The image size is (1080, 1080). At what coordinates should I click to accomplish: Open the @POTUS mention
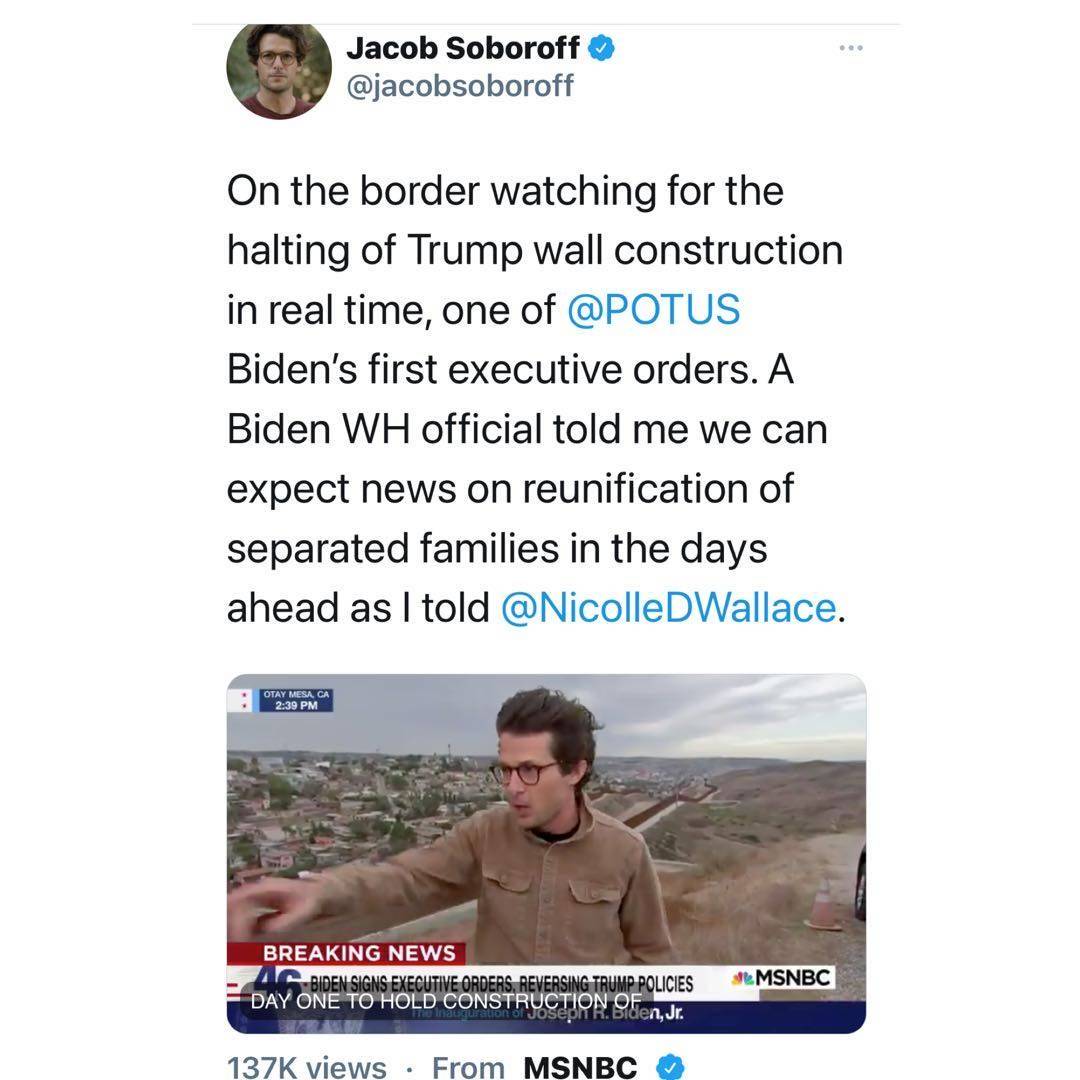coord(653,309)
